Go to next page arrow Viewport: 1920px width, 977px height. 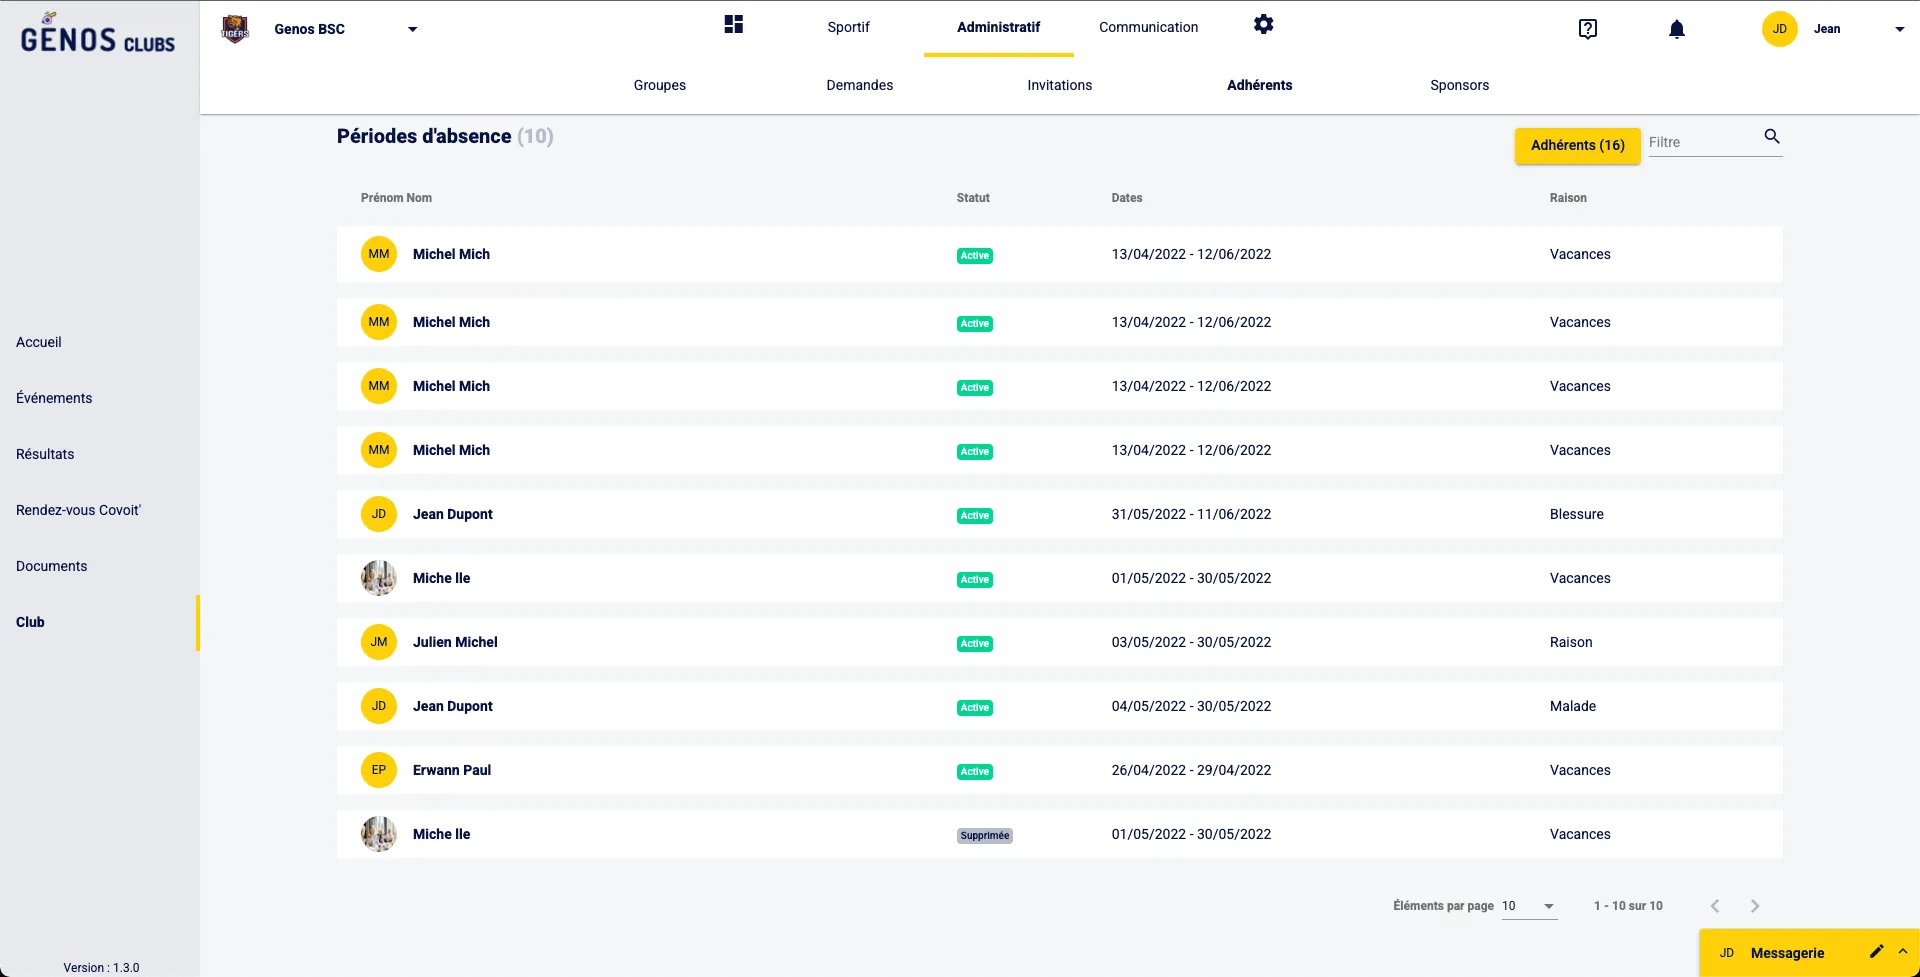click(1754, 906)
